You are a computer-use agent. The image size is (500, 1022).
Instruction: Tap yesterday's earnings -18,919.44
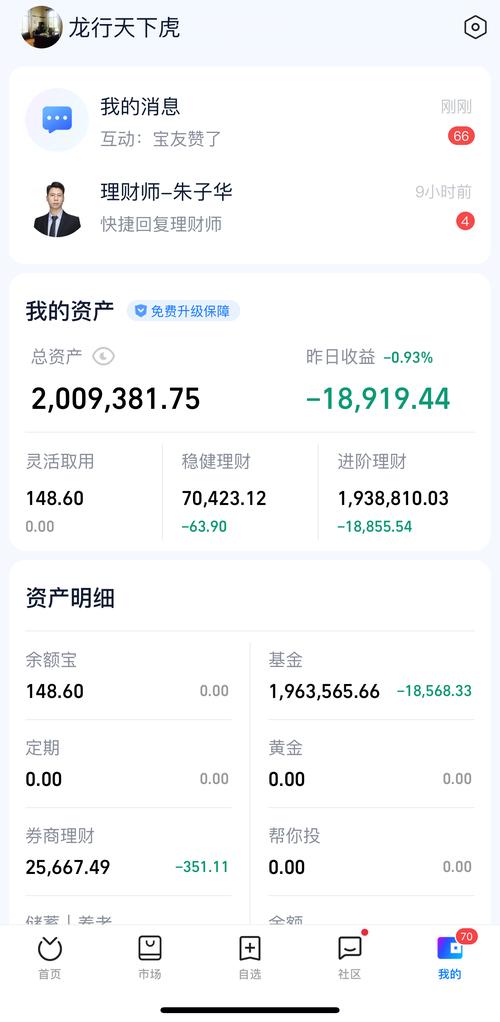click(378, 399)
